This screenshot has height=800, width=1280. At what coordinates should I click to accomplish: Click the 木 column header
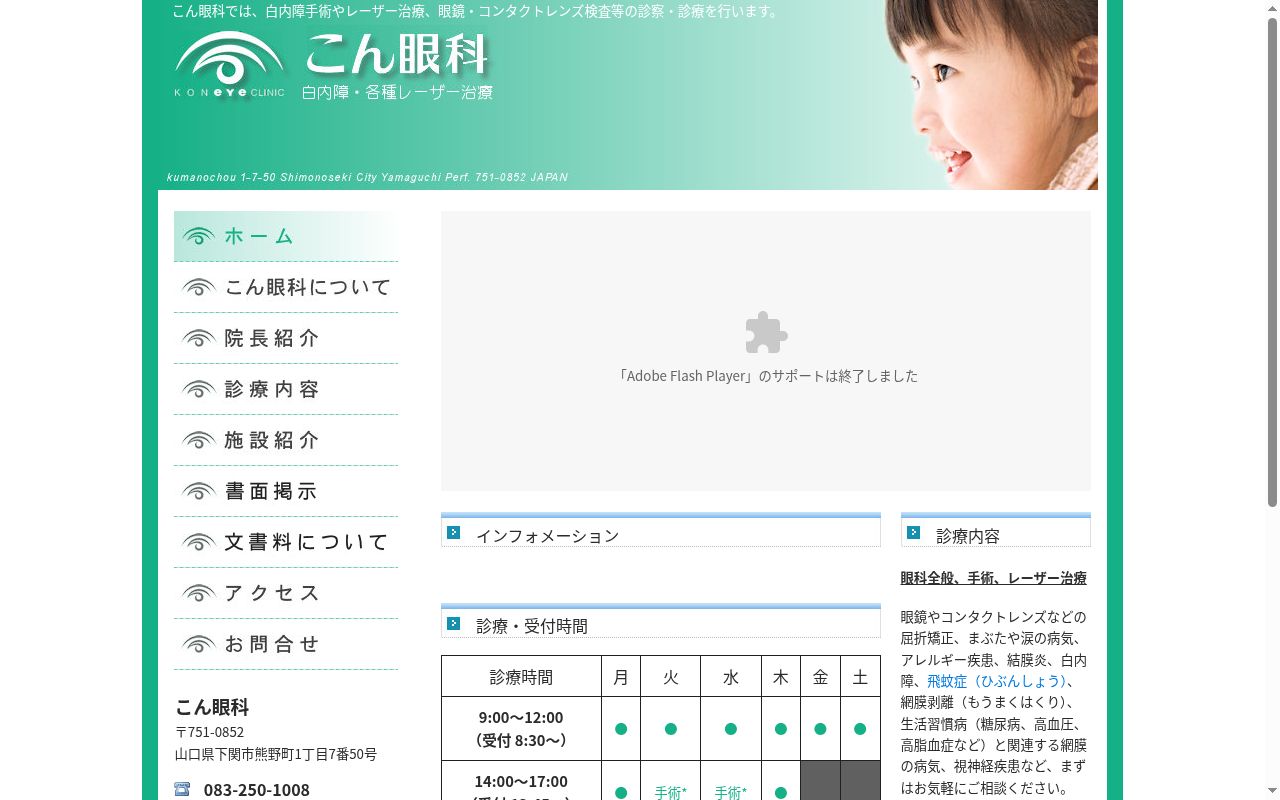point(781,677)
